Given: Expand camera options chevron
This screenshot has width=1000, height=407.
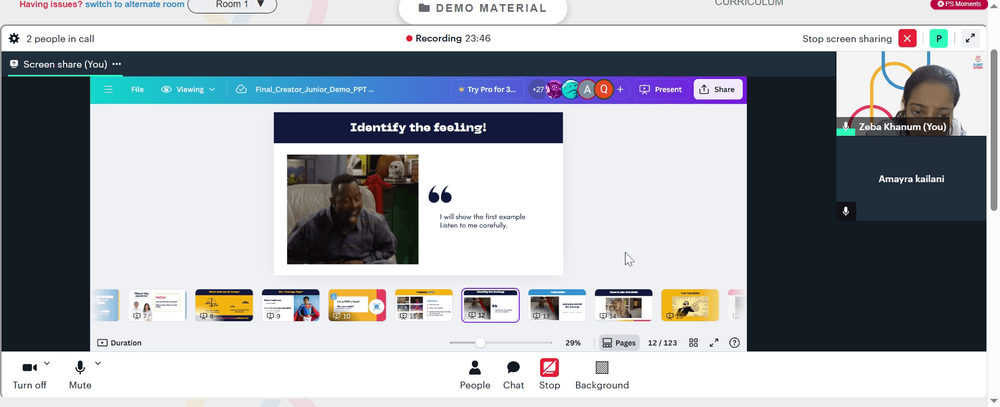Looking at the screenshot, I should coord(47,364).
